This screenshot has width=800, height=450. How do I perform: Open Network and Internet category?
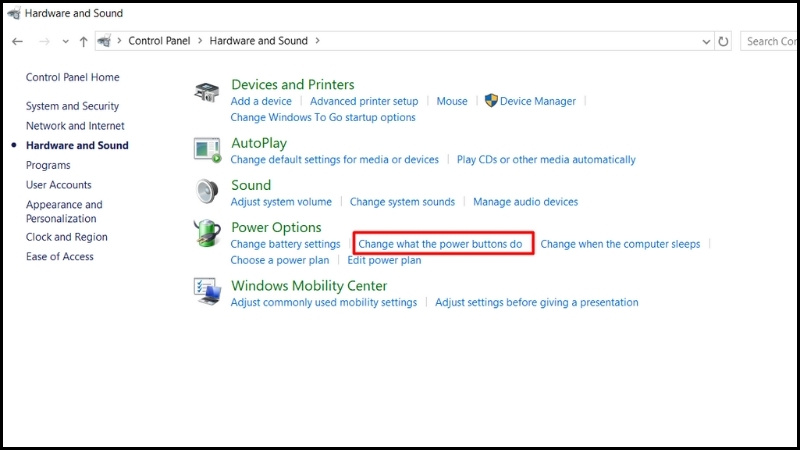[x=75, y=126]
